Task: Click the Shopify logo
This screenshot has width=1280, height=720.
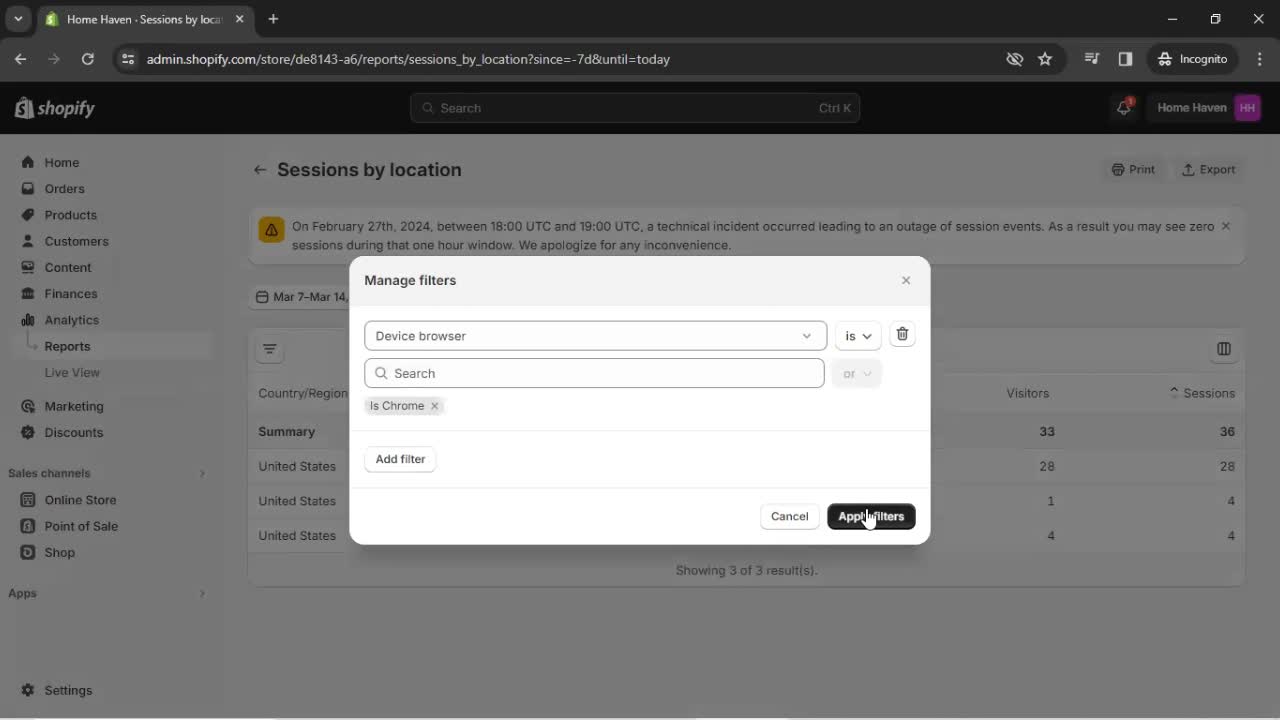Action: tap(55, 108)
